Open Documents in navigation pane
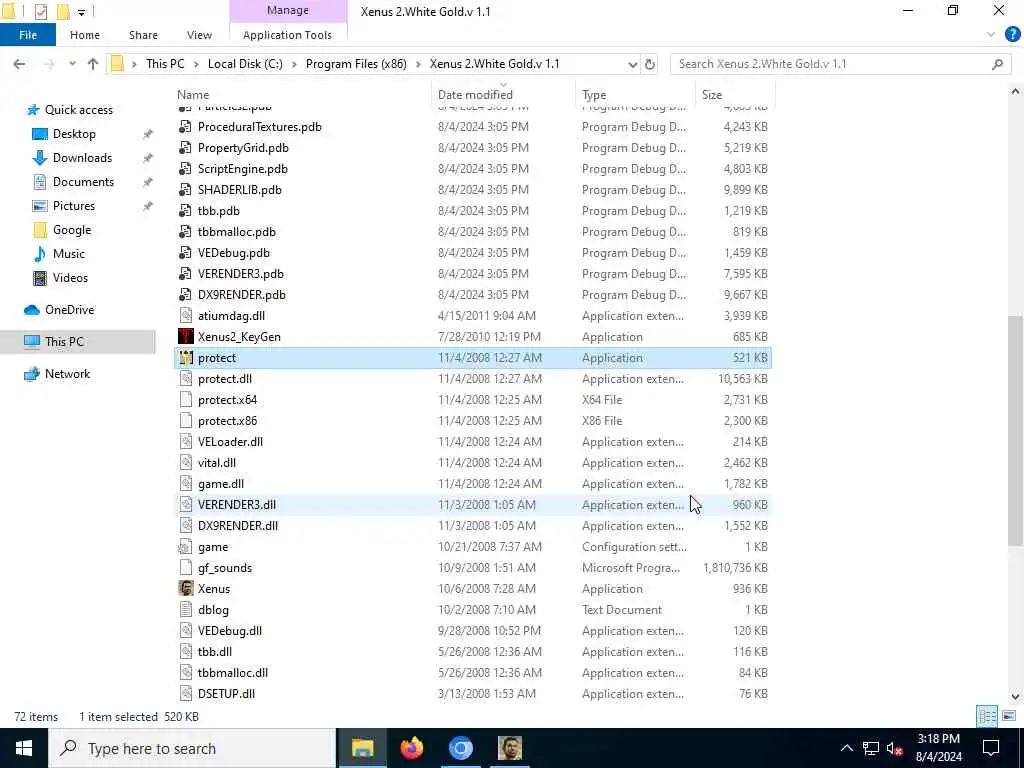This screenshot has width=1024, height=768. pyautogui.click(x=83, y=182)
